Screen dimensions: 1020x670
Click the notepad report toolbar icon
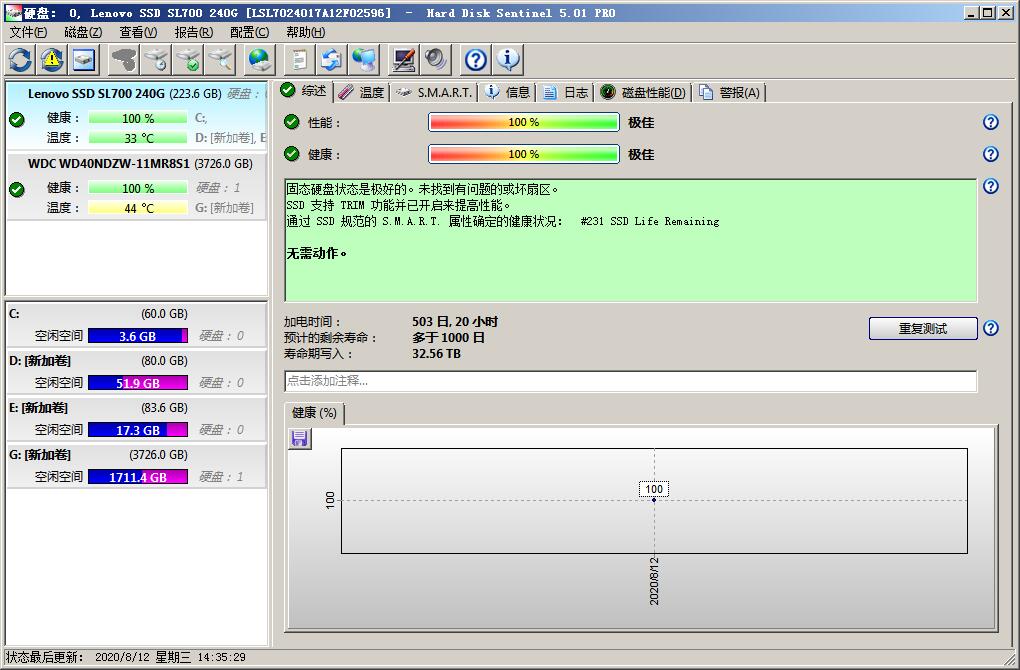299,60
